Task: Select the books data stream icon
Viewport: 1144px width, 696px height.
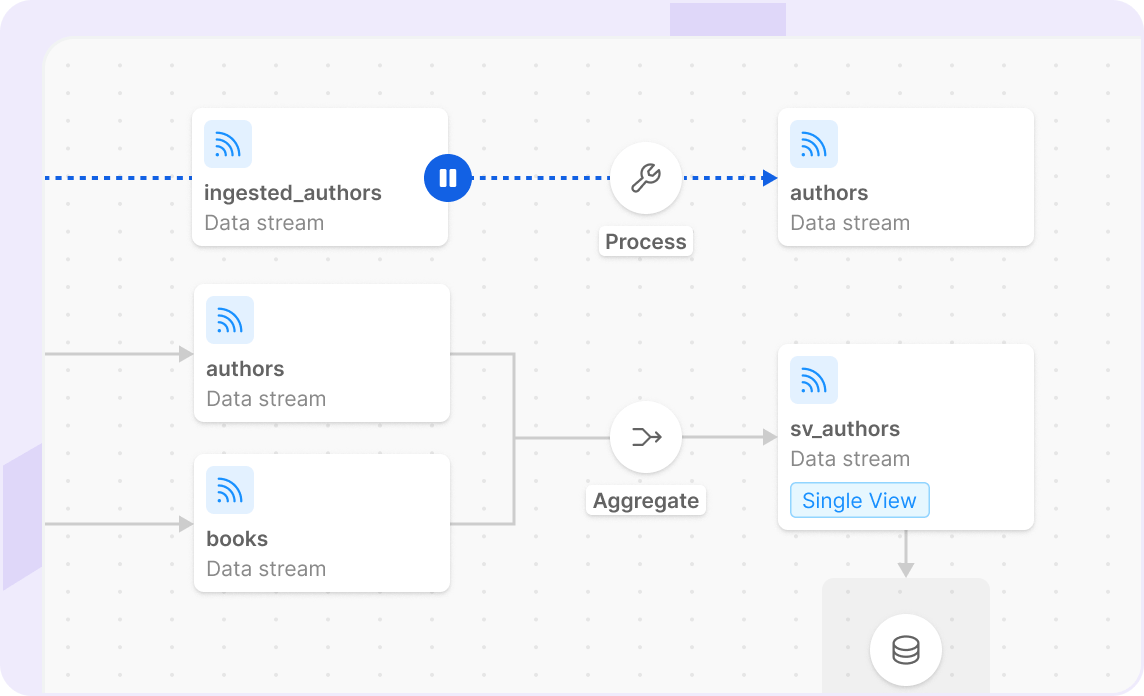Action: click(230, 490)
